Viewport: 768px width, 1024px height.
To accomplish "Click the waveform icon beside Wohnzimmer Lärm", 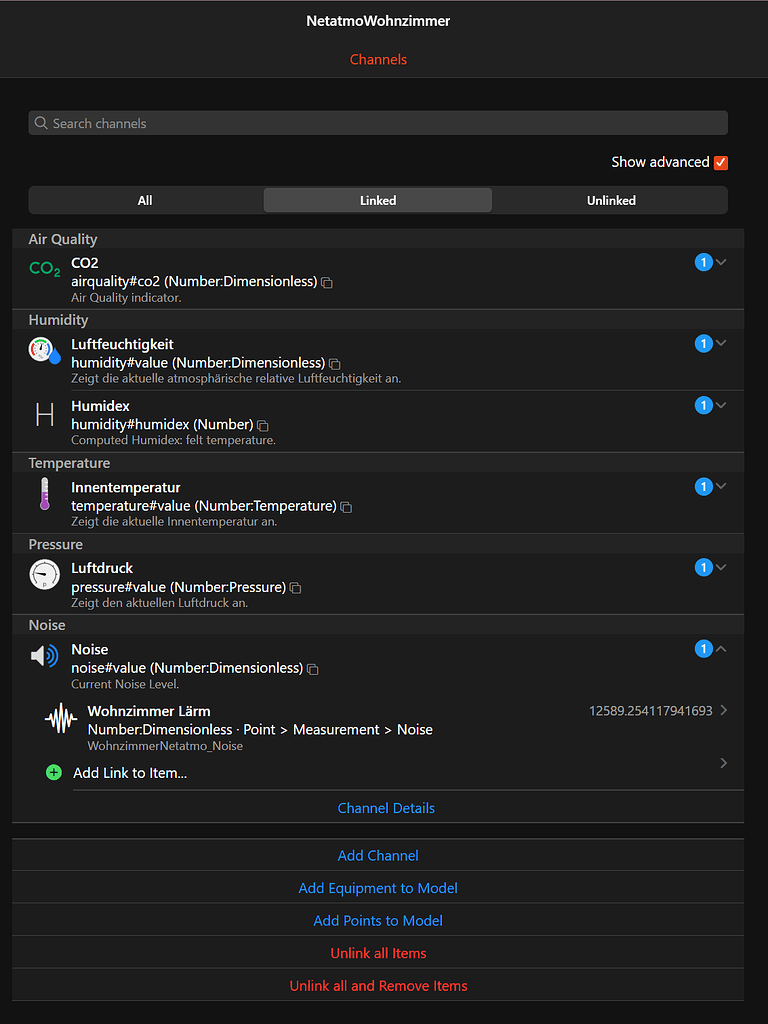I will 60,718.
